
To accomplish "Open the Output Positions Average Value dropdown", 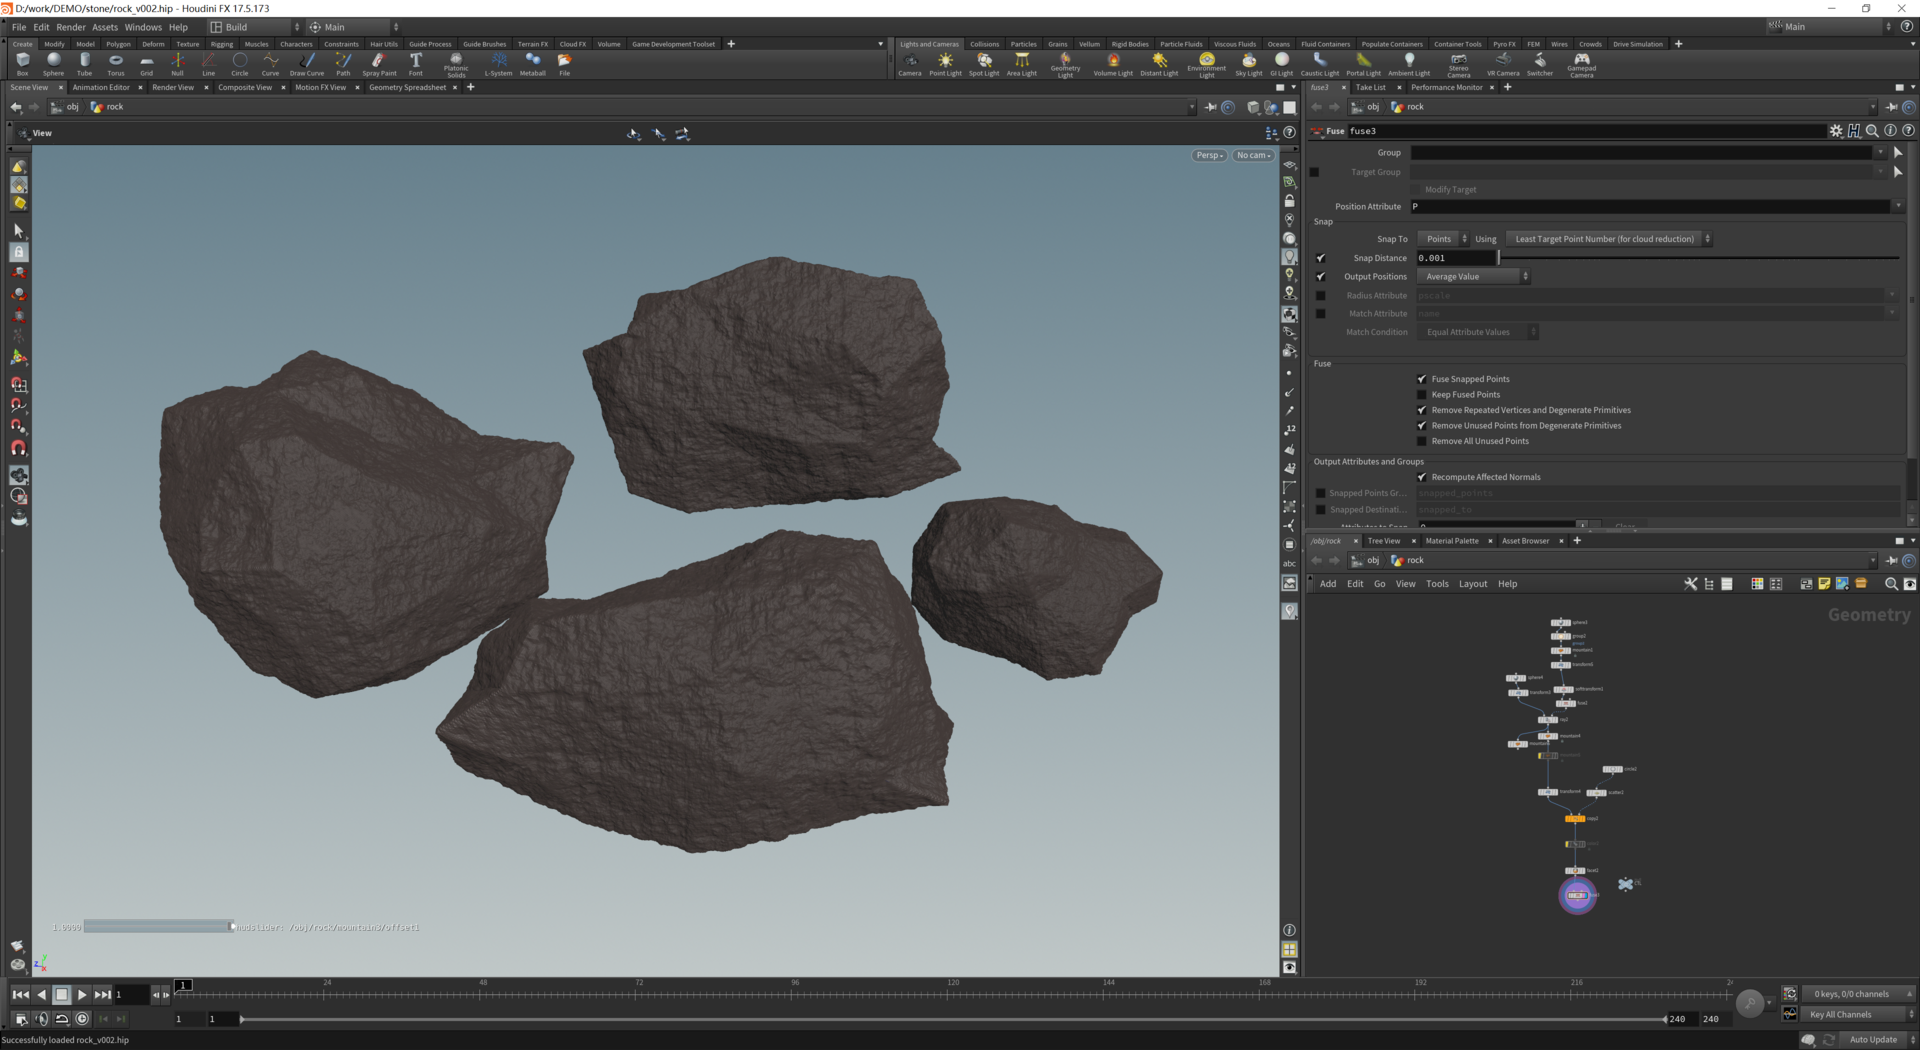I will tap(1473, 277).
